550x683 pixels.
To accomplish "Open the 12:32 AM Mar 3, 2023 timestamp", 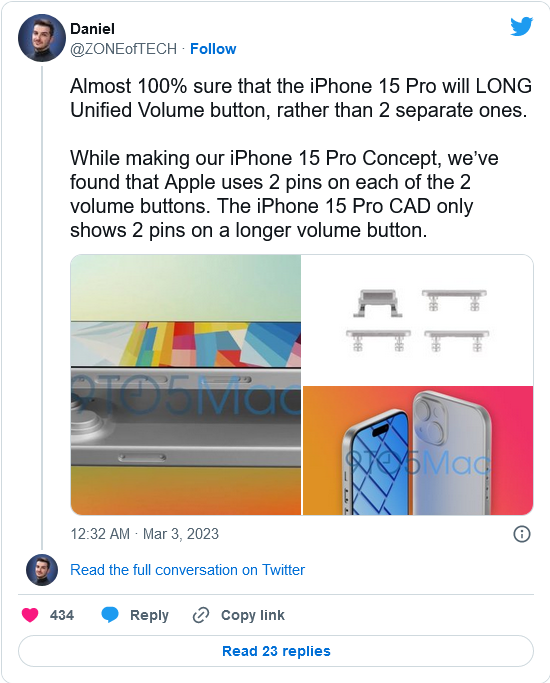I will pyautogui.click(x=144, y=534).
